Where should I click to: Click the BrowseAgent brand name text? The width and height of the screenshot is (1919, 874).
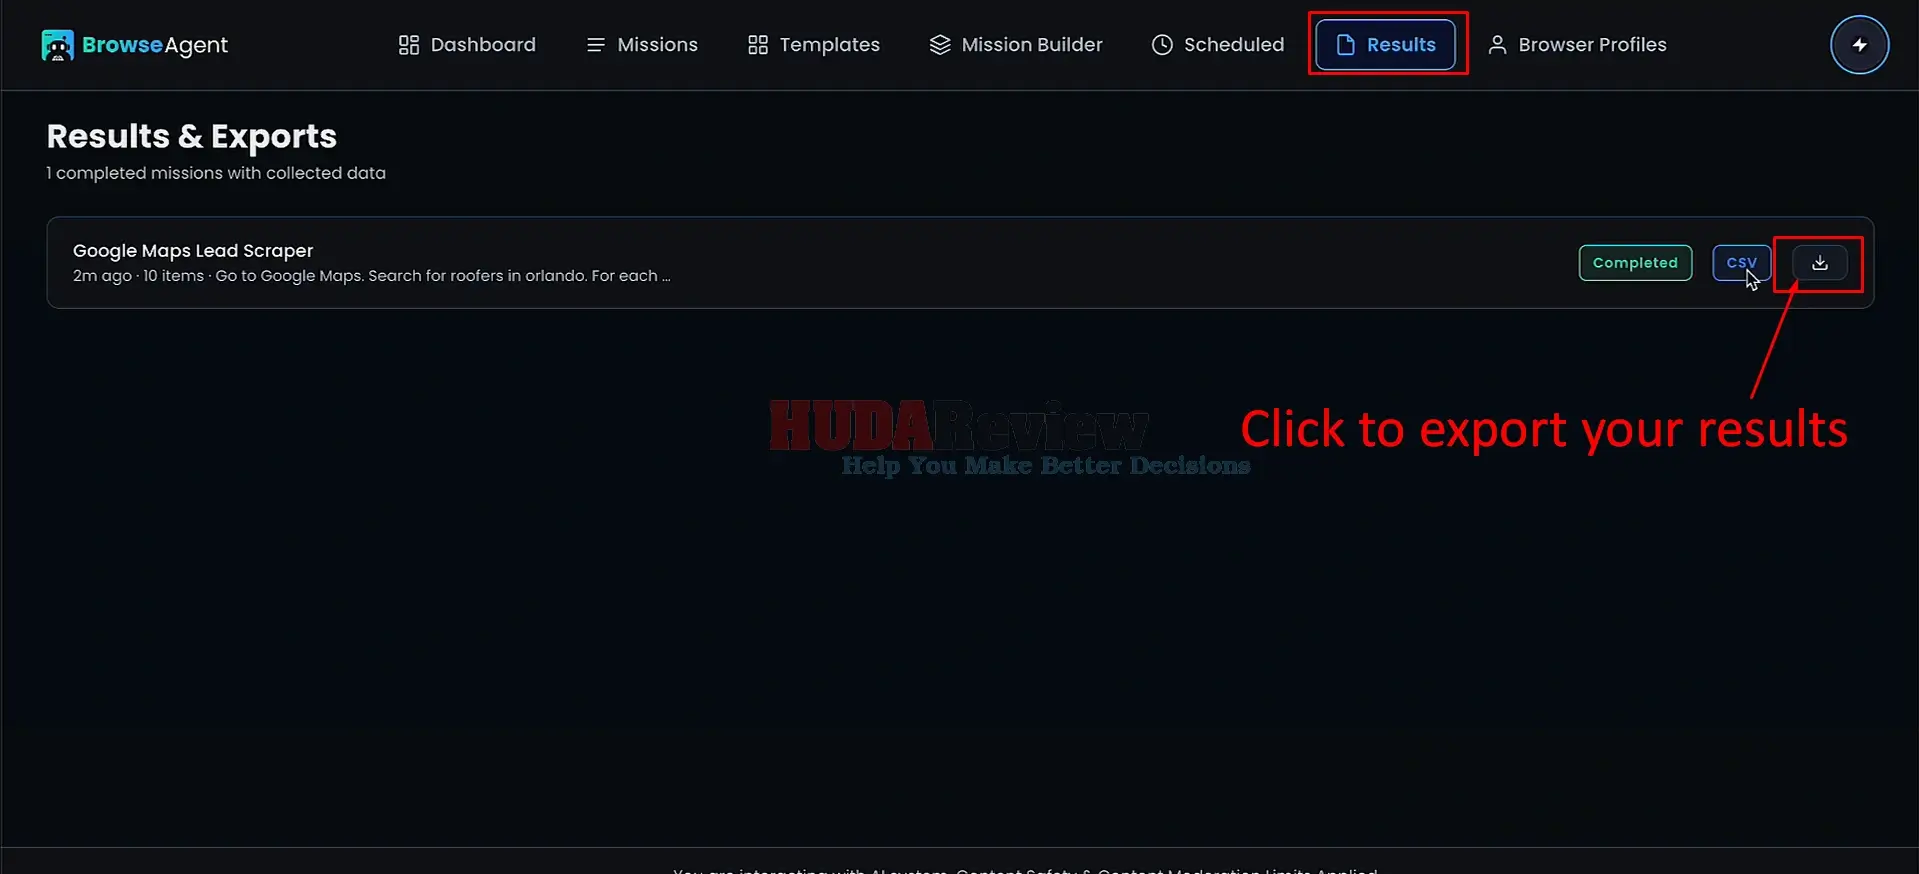pyautogui.click(x=155, y=45)
